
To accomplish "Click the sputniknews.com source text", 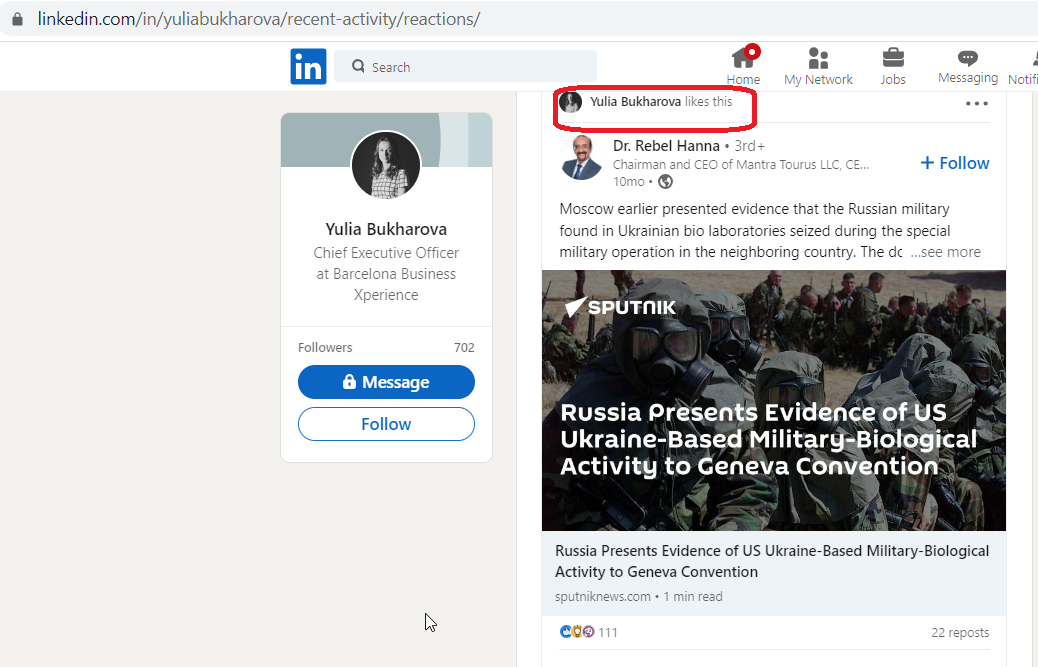I will 602,596.
